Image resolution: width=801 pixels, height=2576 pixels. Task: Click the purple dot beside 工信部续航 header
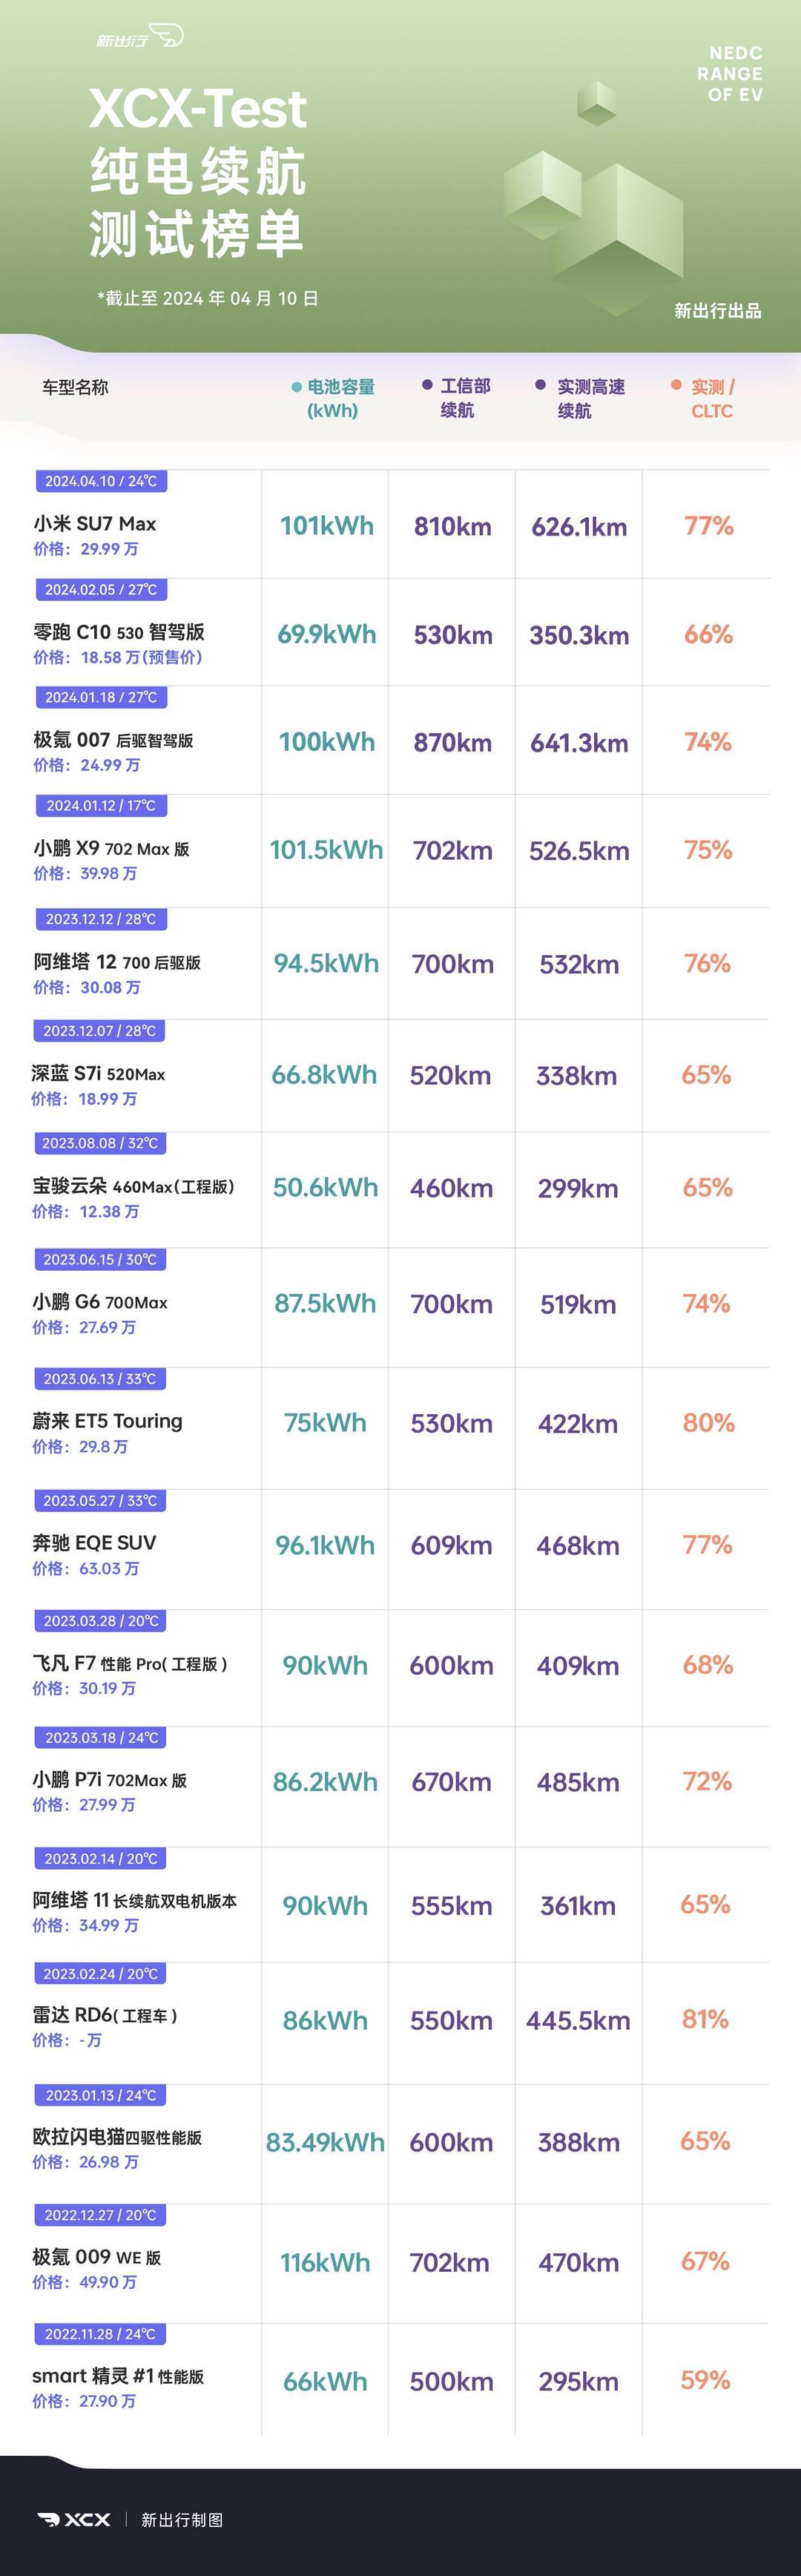[x=427, y=385]
